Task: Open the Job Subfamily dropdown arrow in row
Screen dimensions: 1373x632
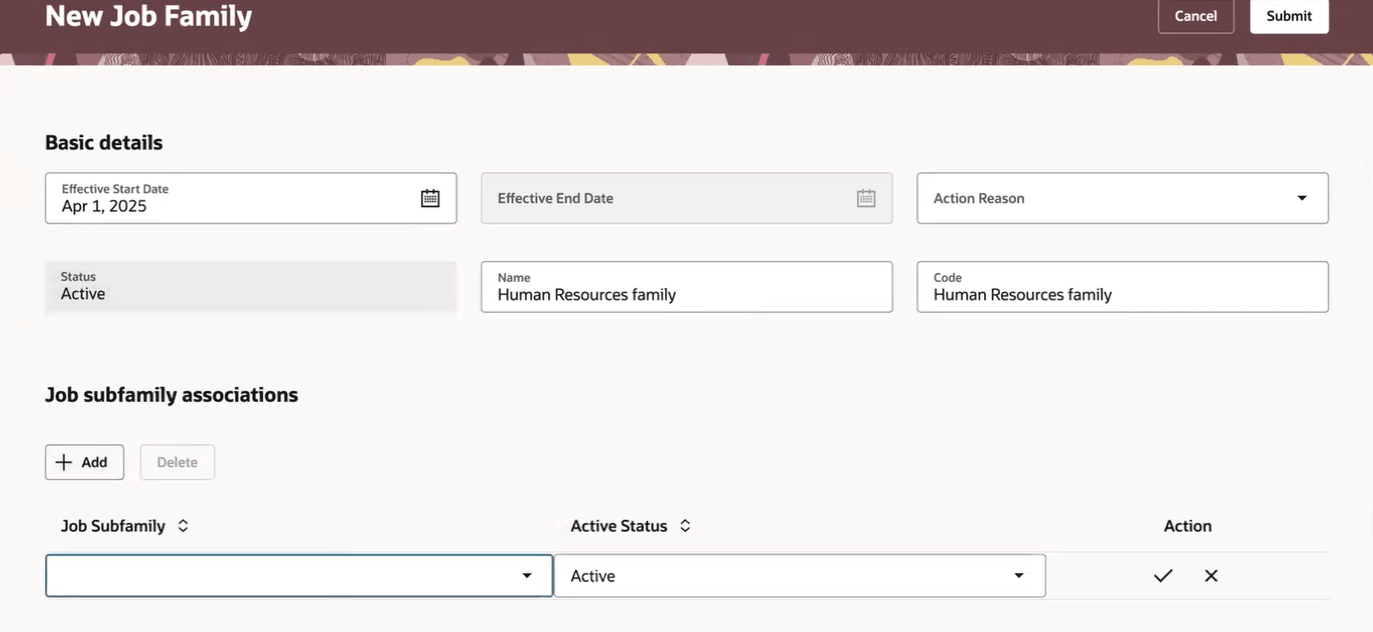Action: tap(527, 576)
